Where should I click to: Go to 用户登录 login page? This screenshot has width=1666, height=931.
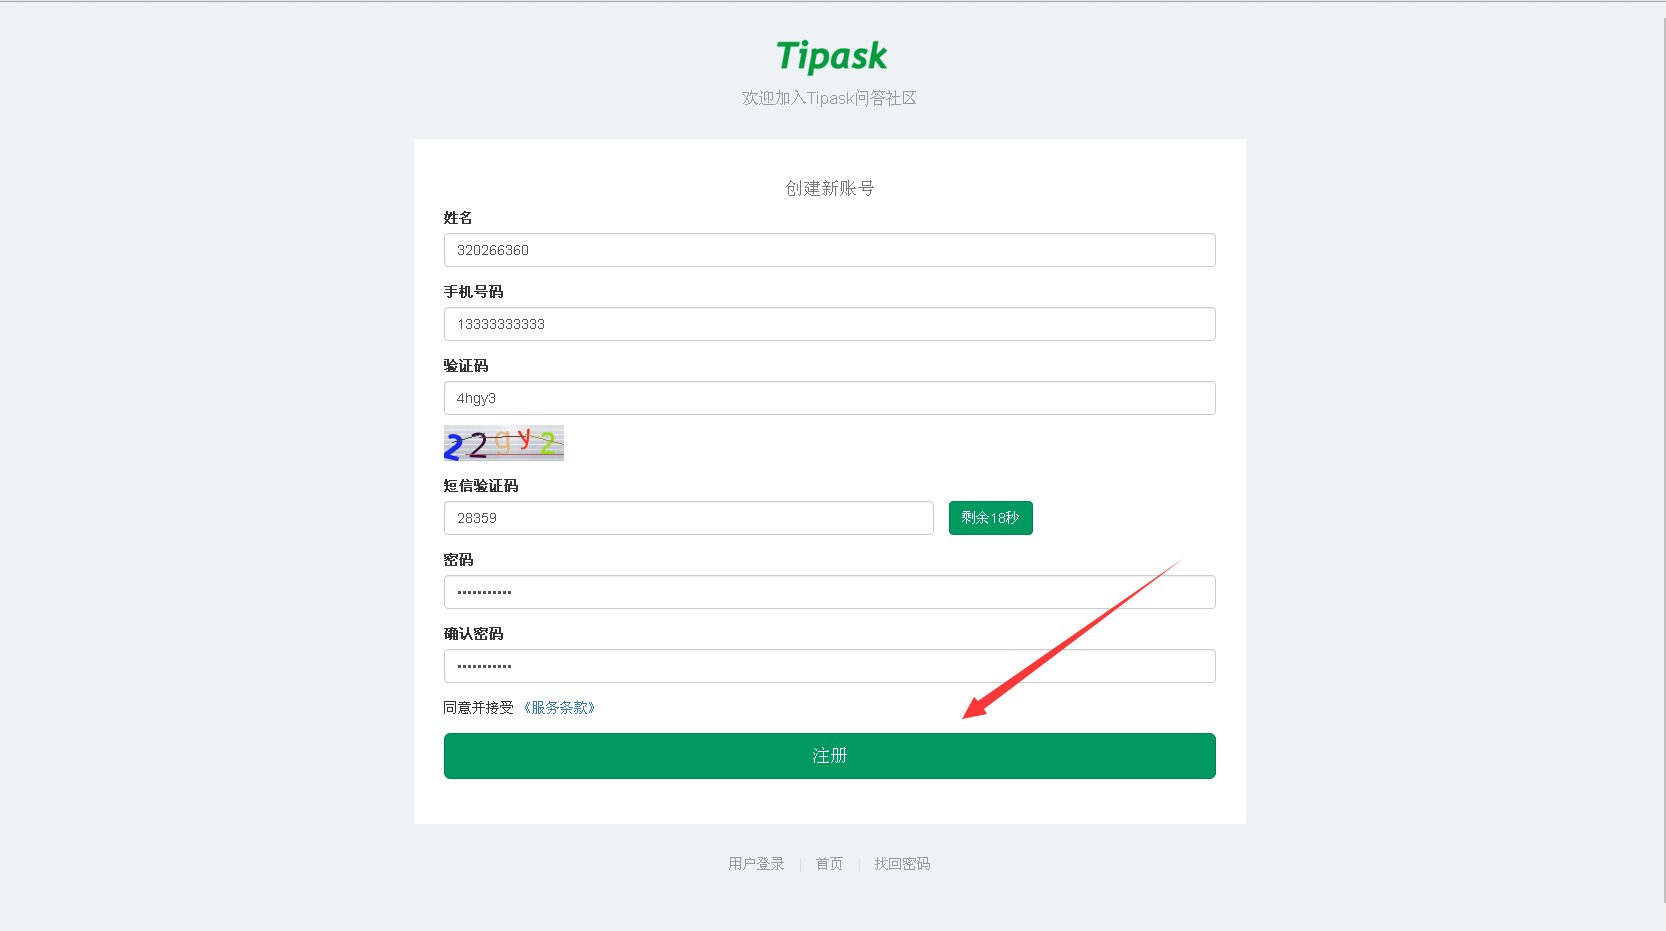756,864
